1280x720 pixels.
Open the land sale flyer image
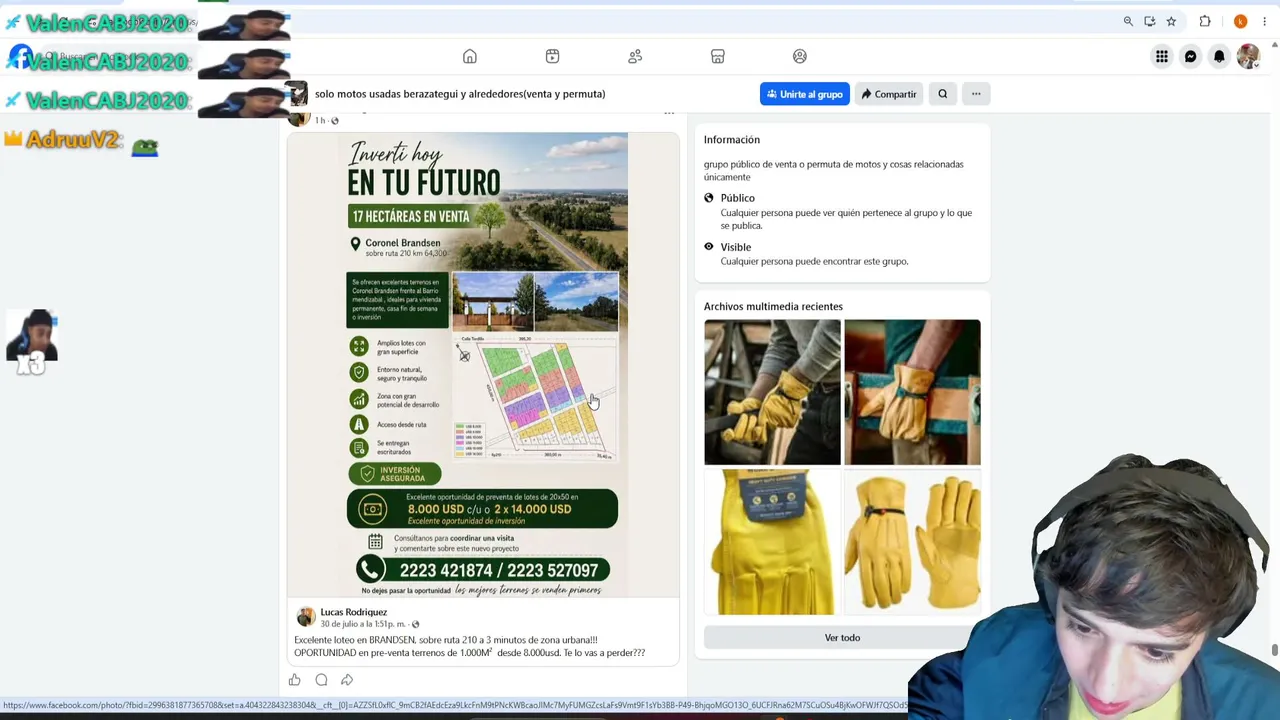[482, 365]
